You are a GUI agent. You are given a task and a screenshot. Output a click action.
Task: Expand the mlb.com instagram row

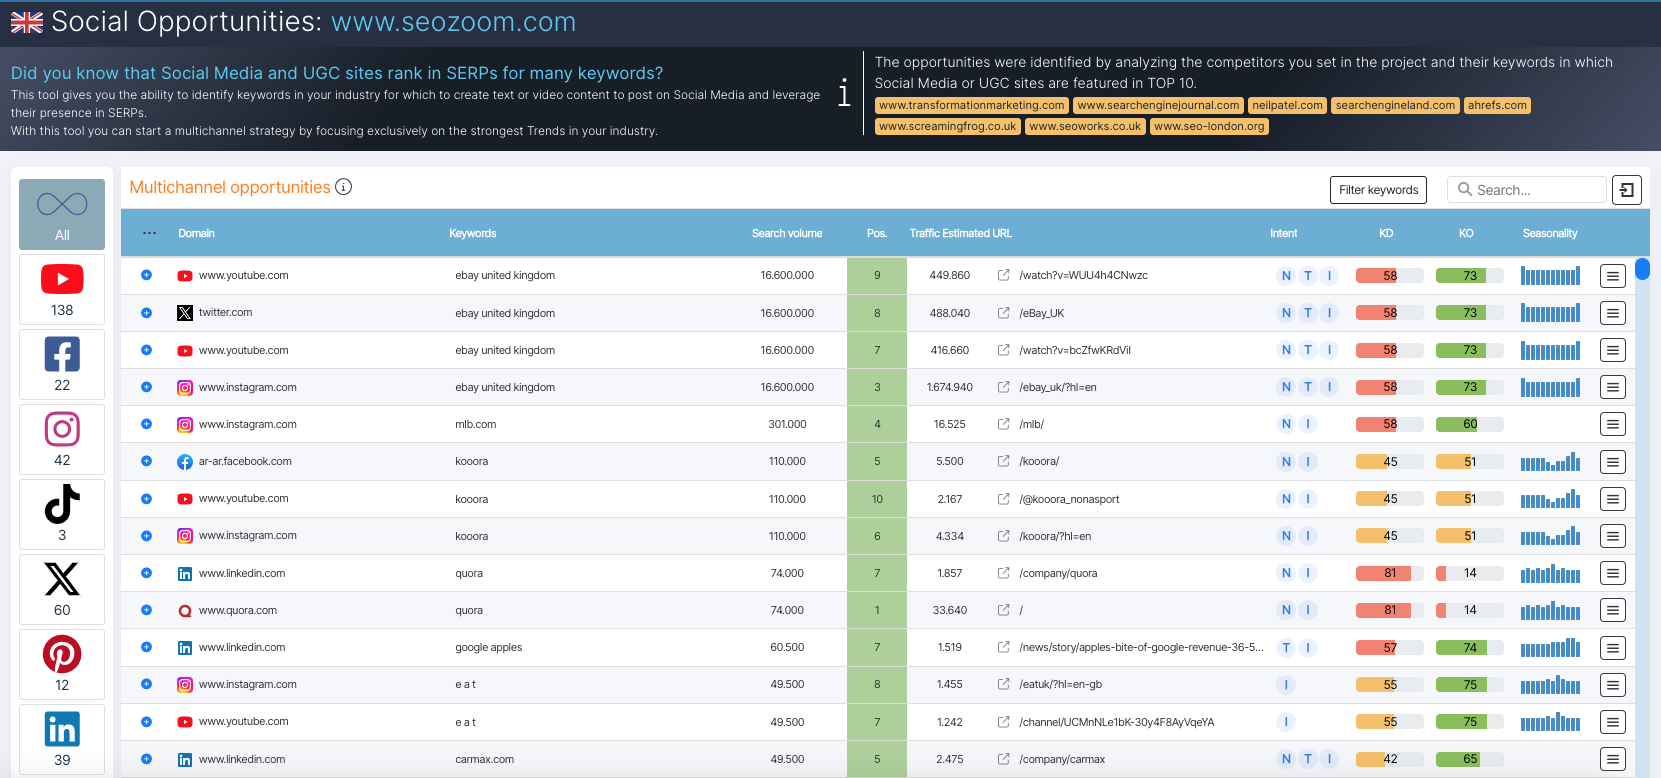(x=146, y=424)
